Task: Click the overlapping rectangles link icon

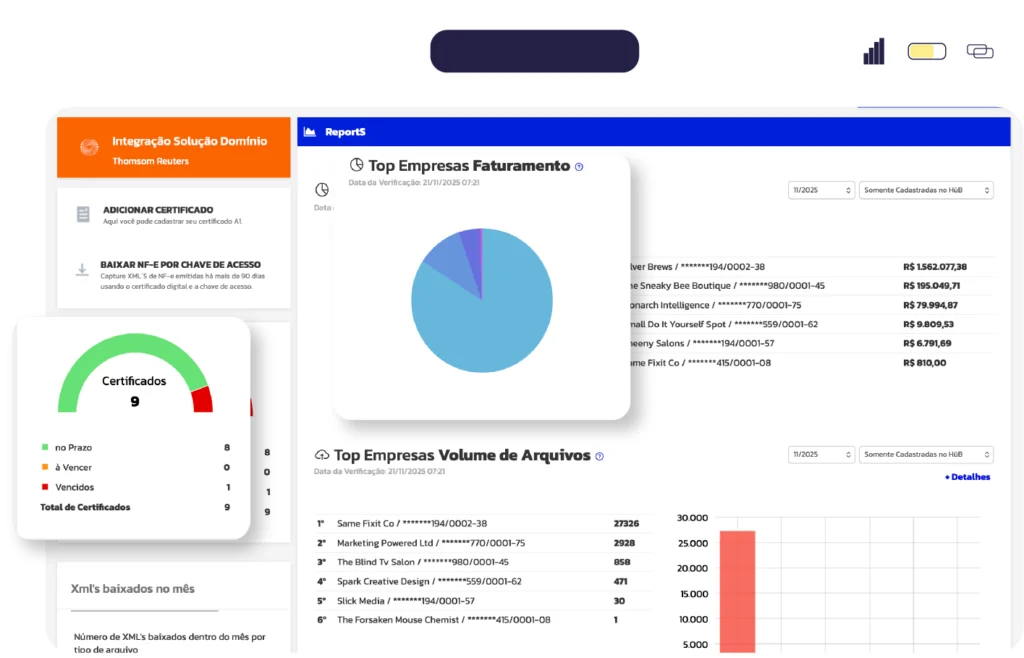Action: (x=979, y=51)
